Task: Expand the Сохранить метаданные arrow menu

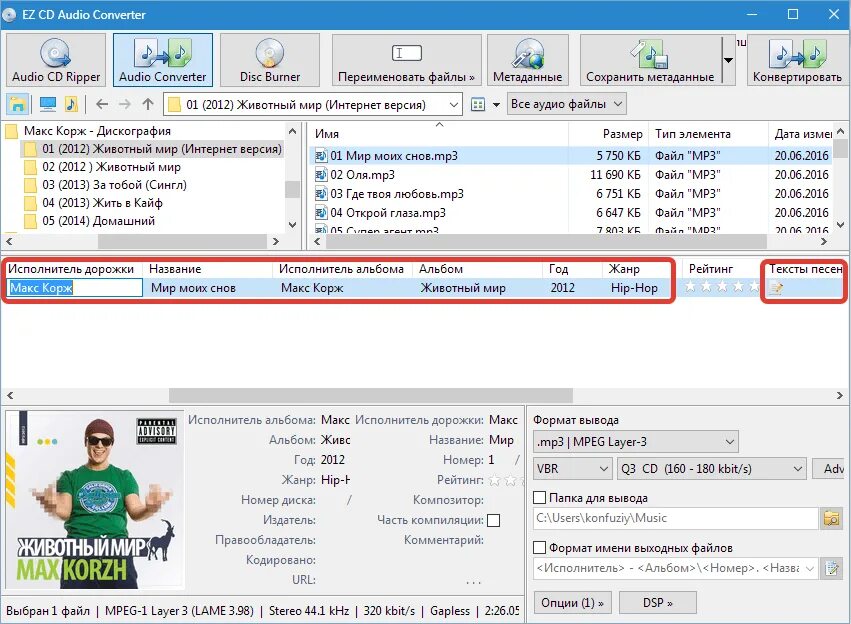Action: tap(728, 60)
